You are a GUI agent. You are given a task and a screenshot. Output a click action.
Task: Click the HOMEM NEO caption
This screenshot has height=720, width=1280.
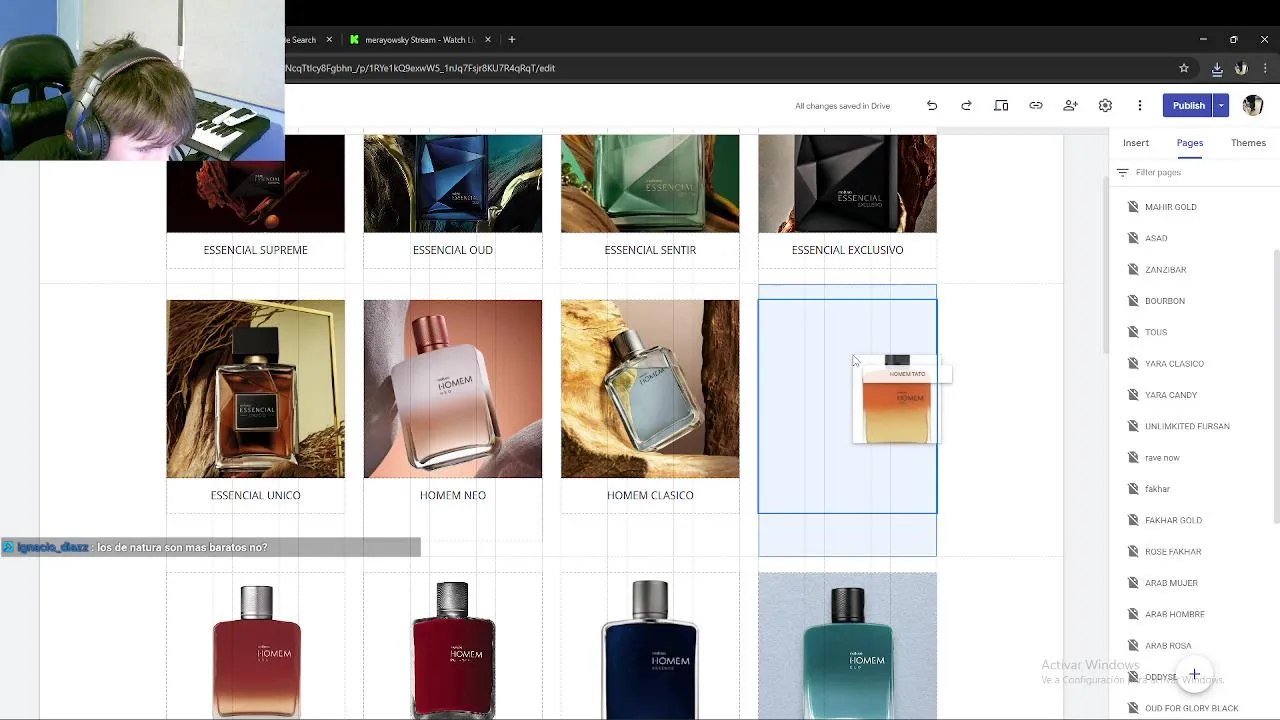tap(453, 495)
